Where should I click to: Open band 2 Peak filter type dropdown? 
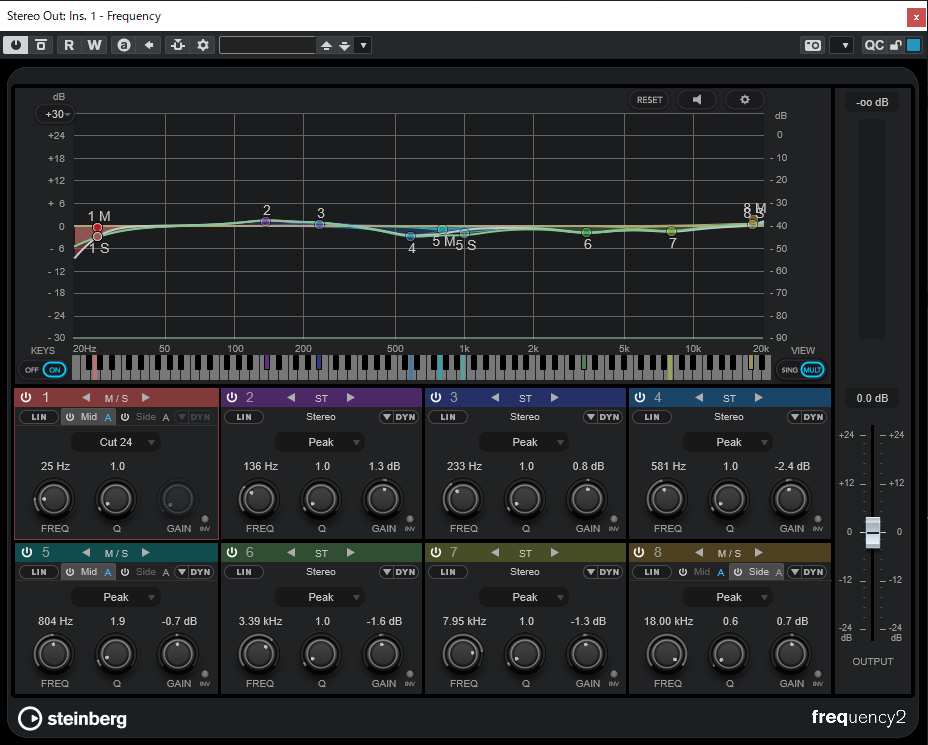320,442
